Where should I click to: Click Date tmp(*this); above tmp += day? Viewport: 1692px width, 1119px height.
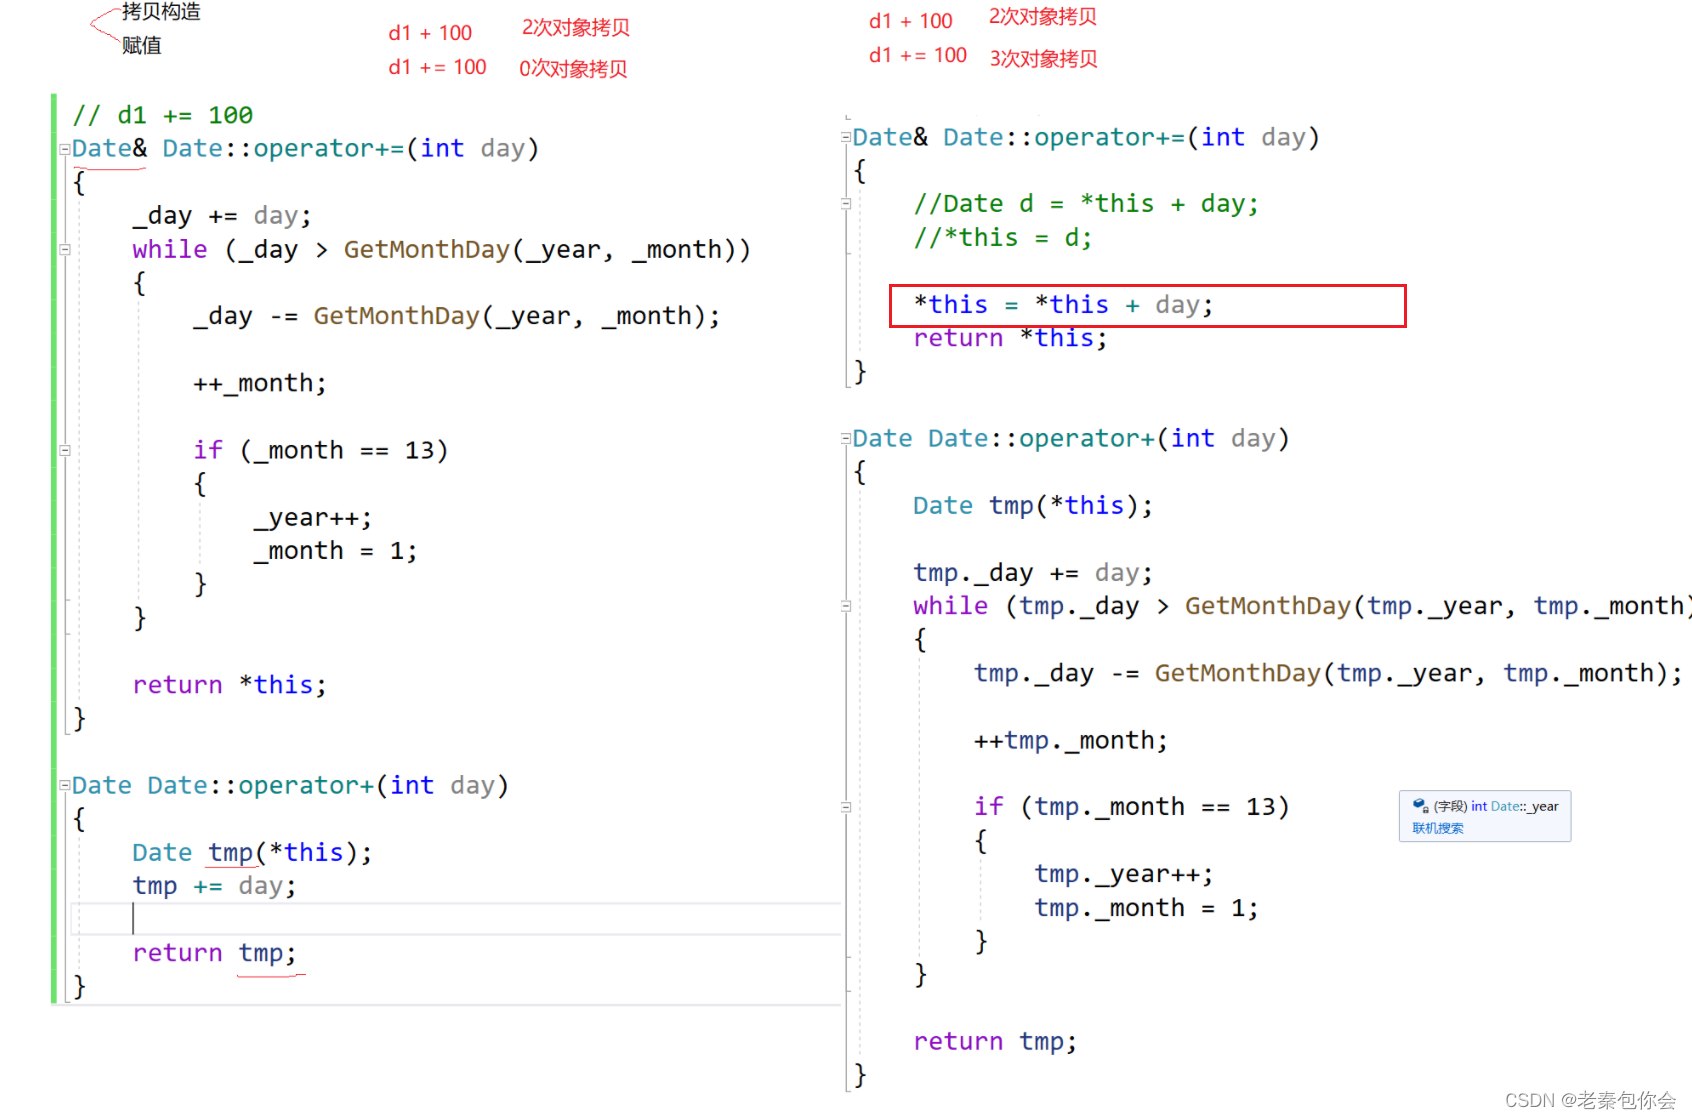(252, 853)
